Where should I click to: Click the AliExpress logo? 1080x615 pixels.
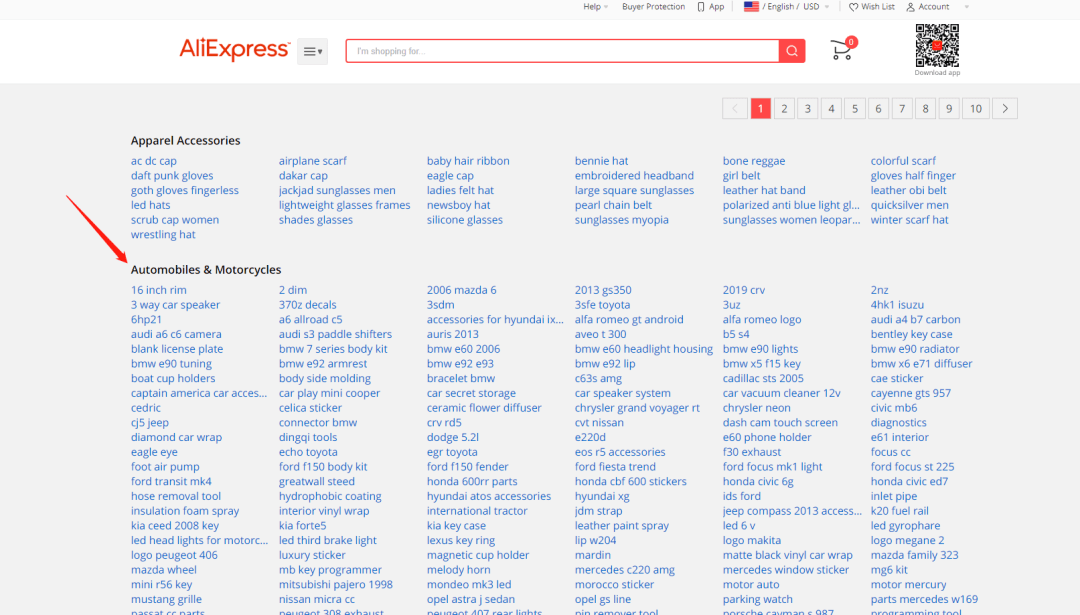(234, 50)
